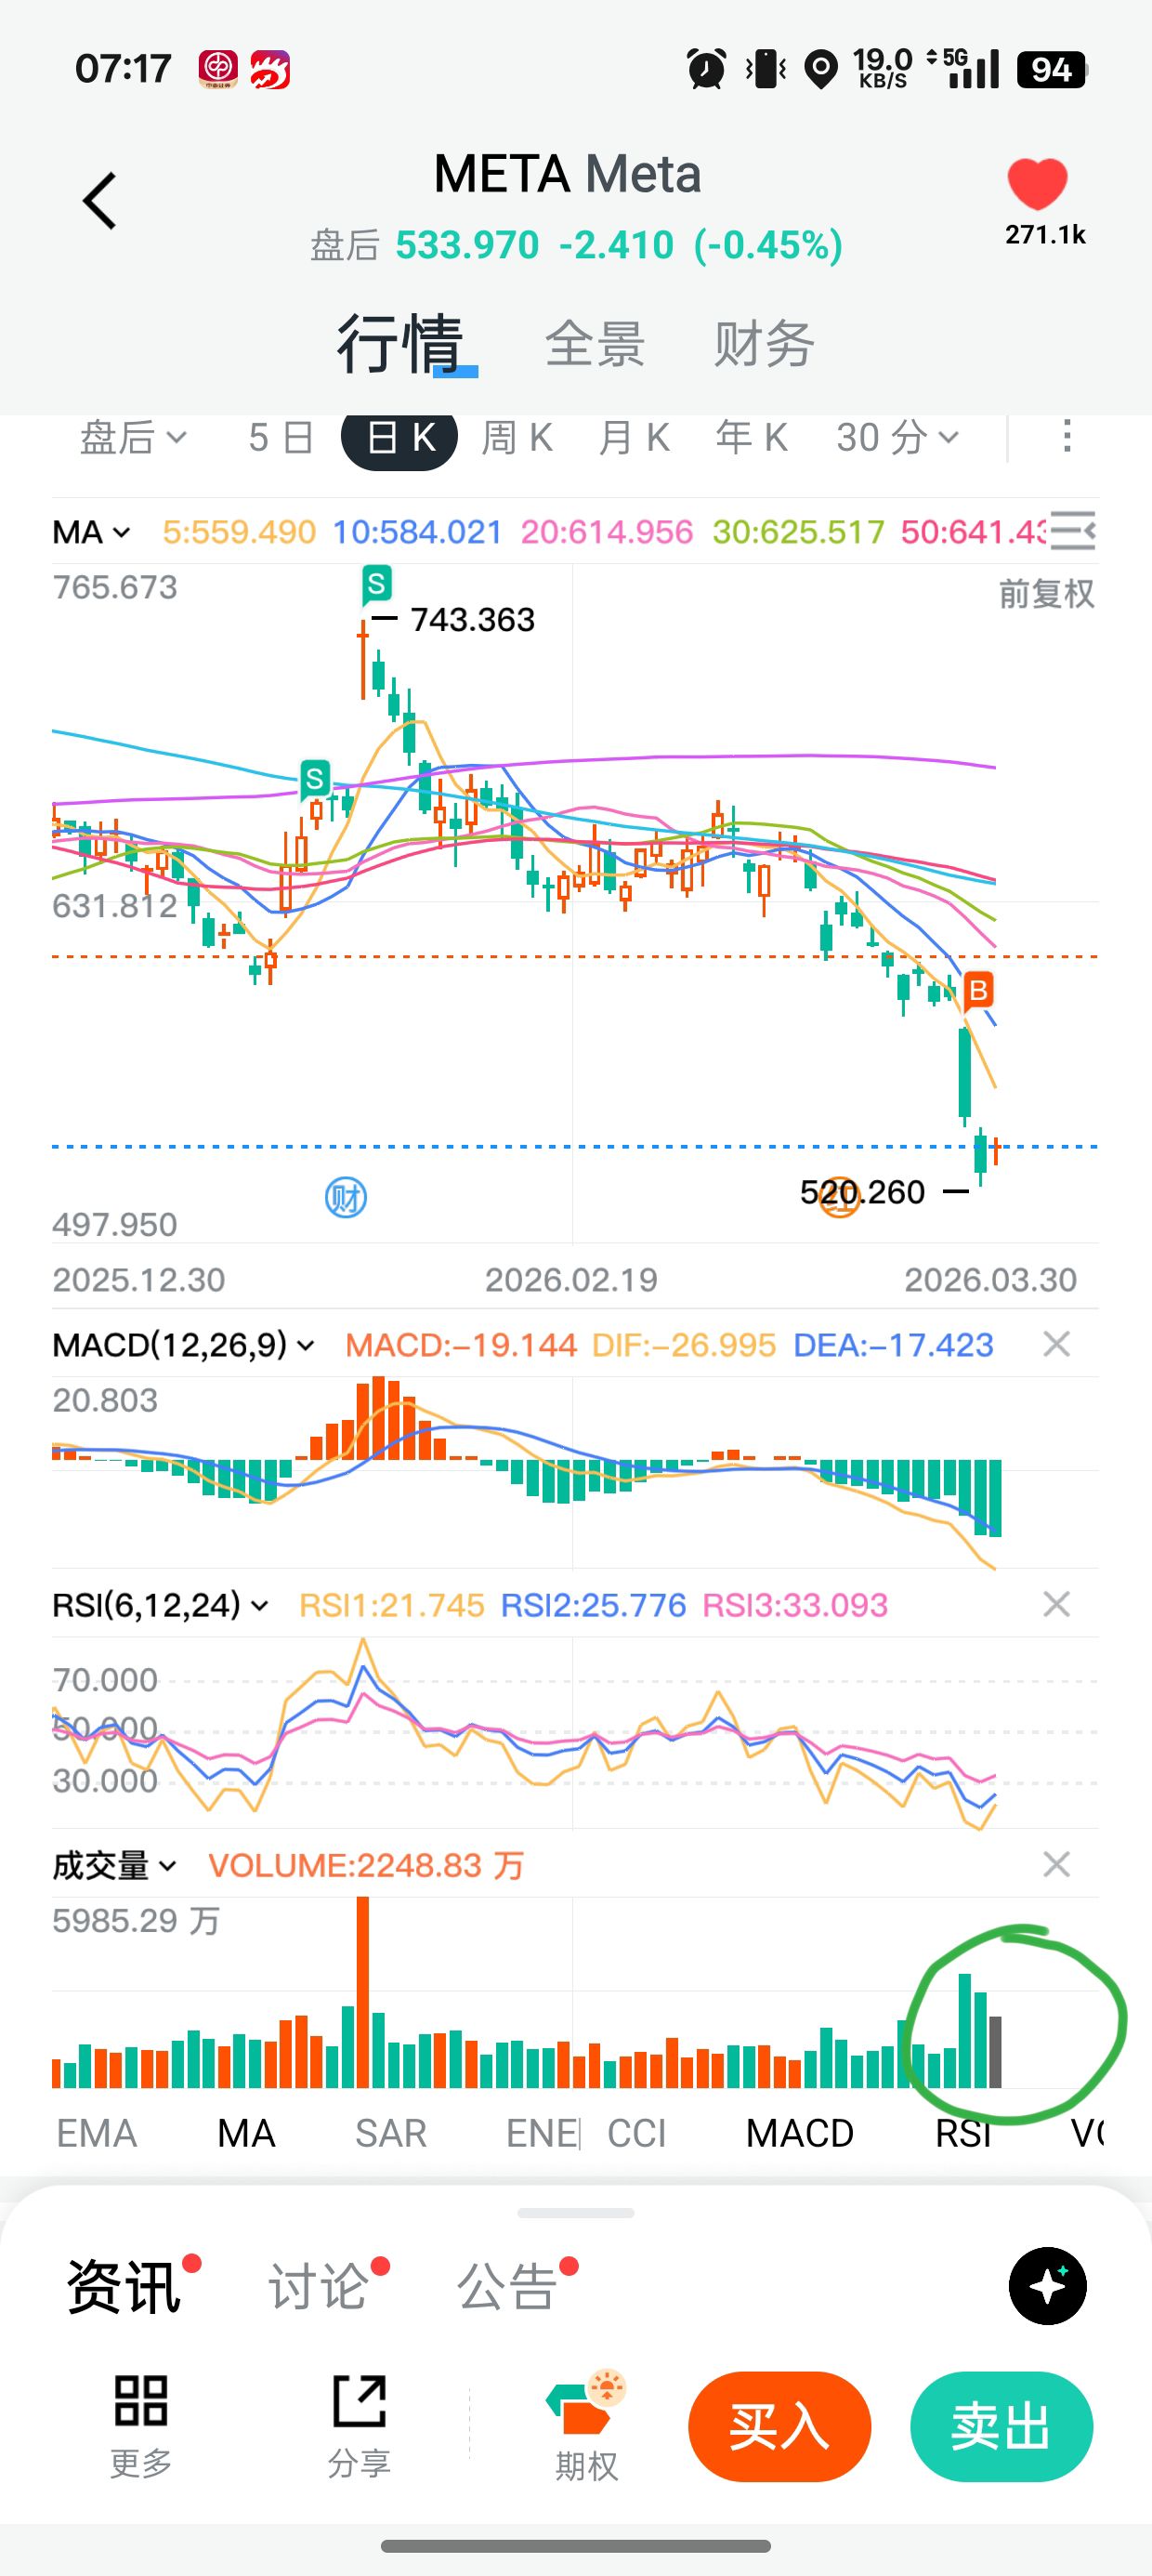Tap the 财 earnings marker on chart
The height and width of the screenshot is (2576, 1152).
pyautogui.click(x=346, y=1197)
